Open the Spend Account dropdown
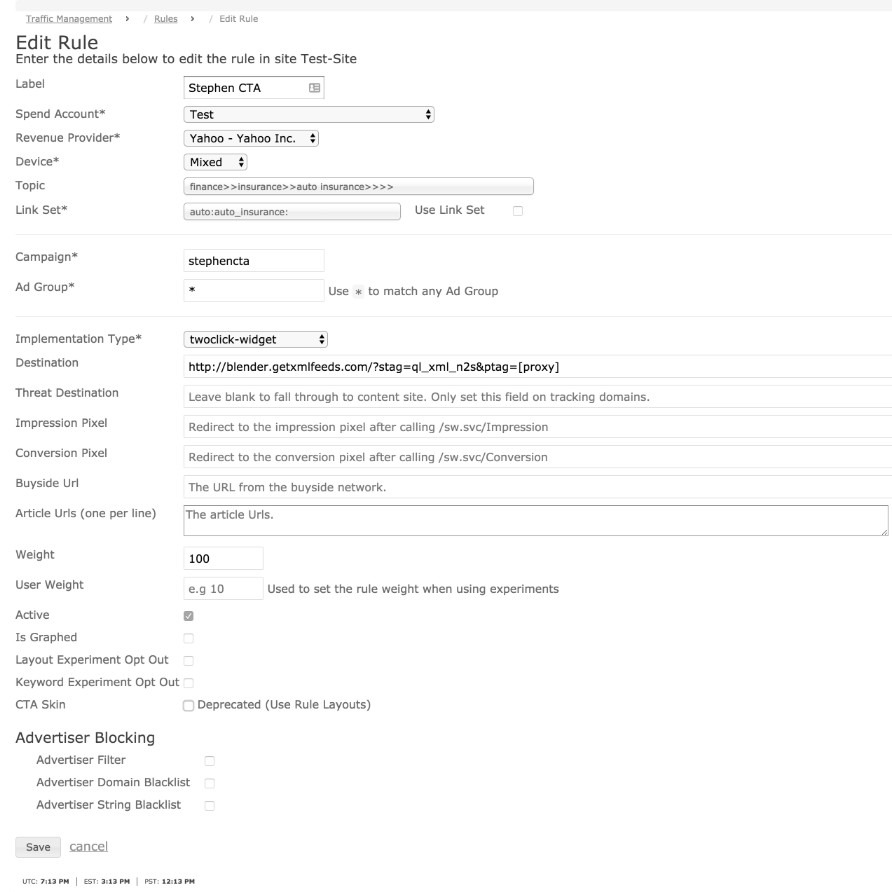Screen dimensions: 892x892 [x=309, y=115]
